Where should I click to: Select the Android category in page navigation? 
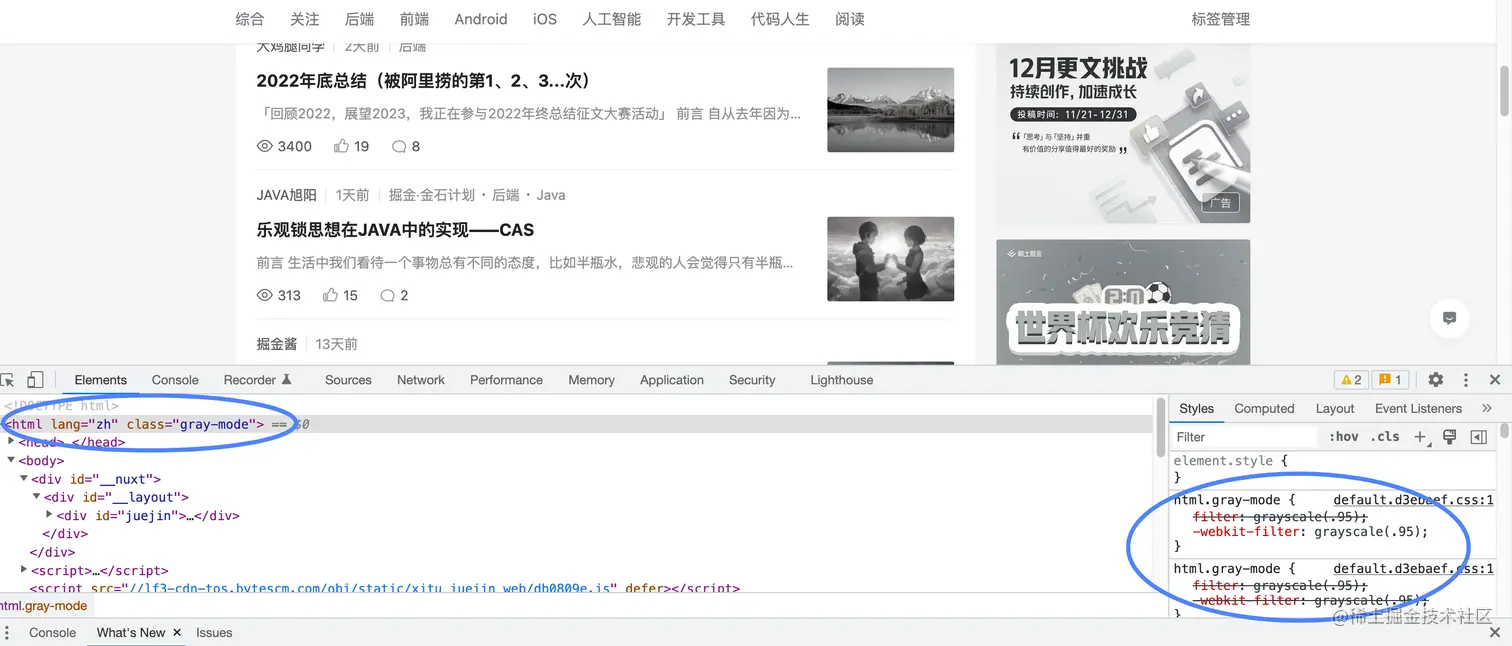pos(481,19)
